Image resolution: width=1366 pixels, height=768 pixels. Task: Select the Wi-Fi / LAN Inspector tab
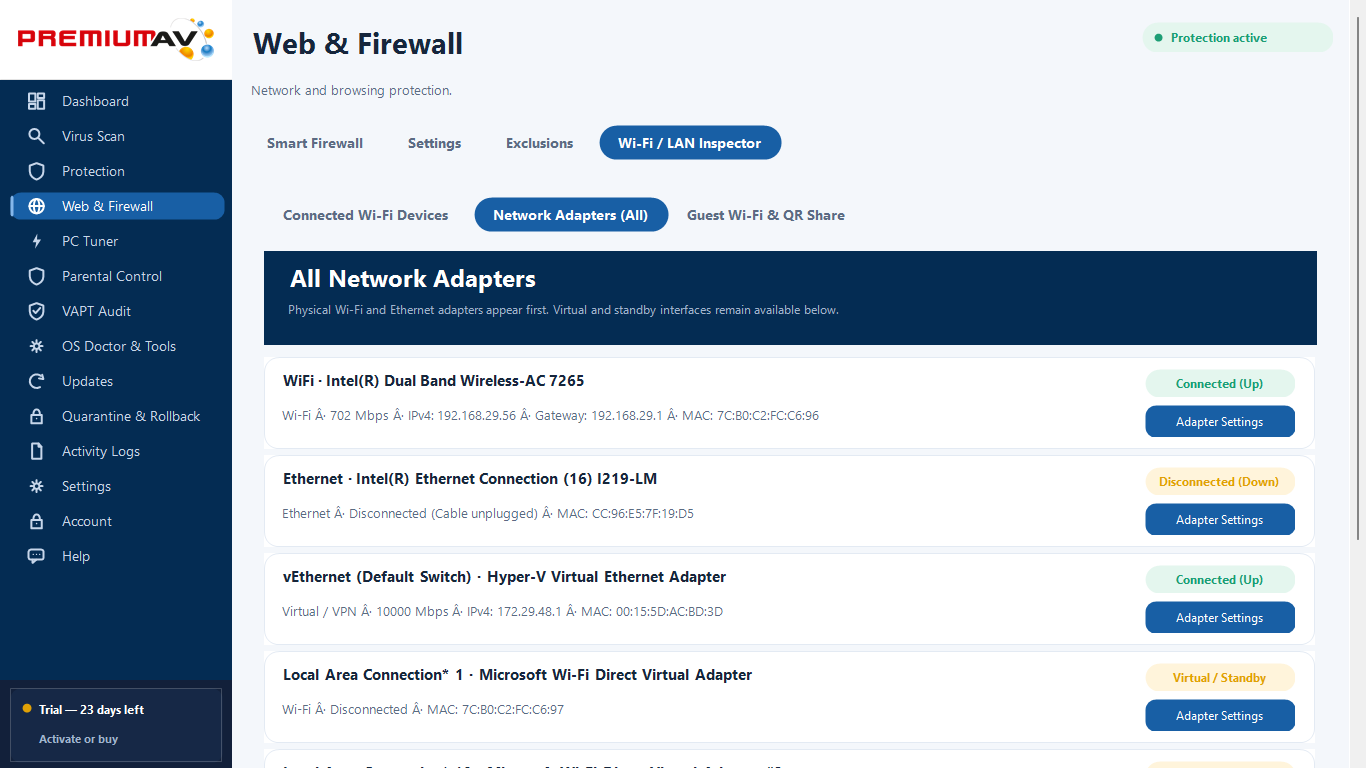click(690, 143)
